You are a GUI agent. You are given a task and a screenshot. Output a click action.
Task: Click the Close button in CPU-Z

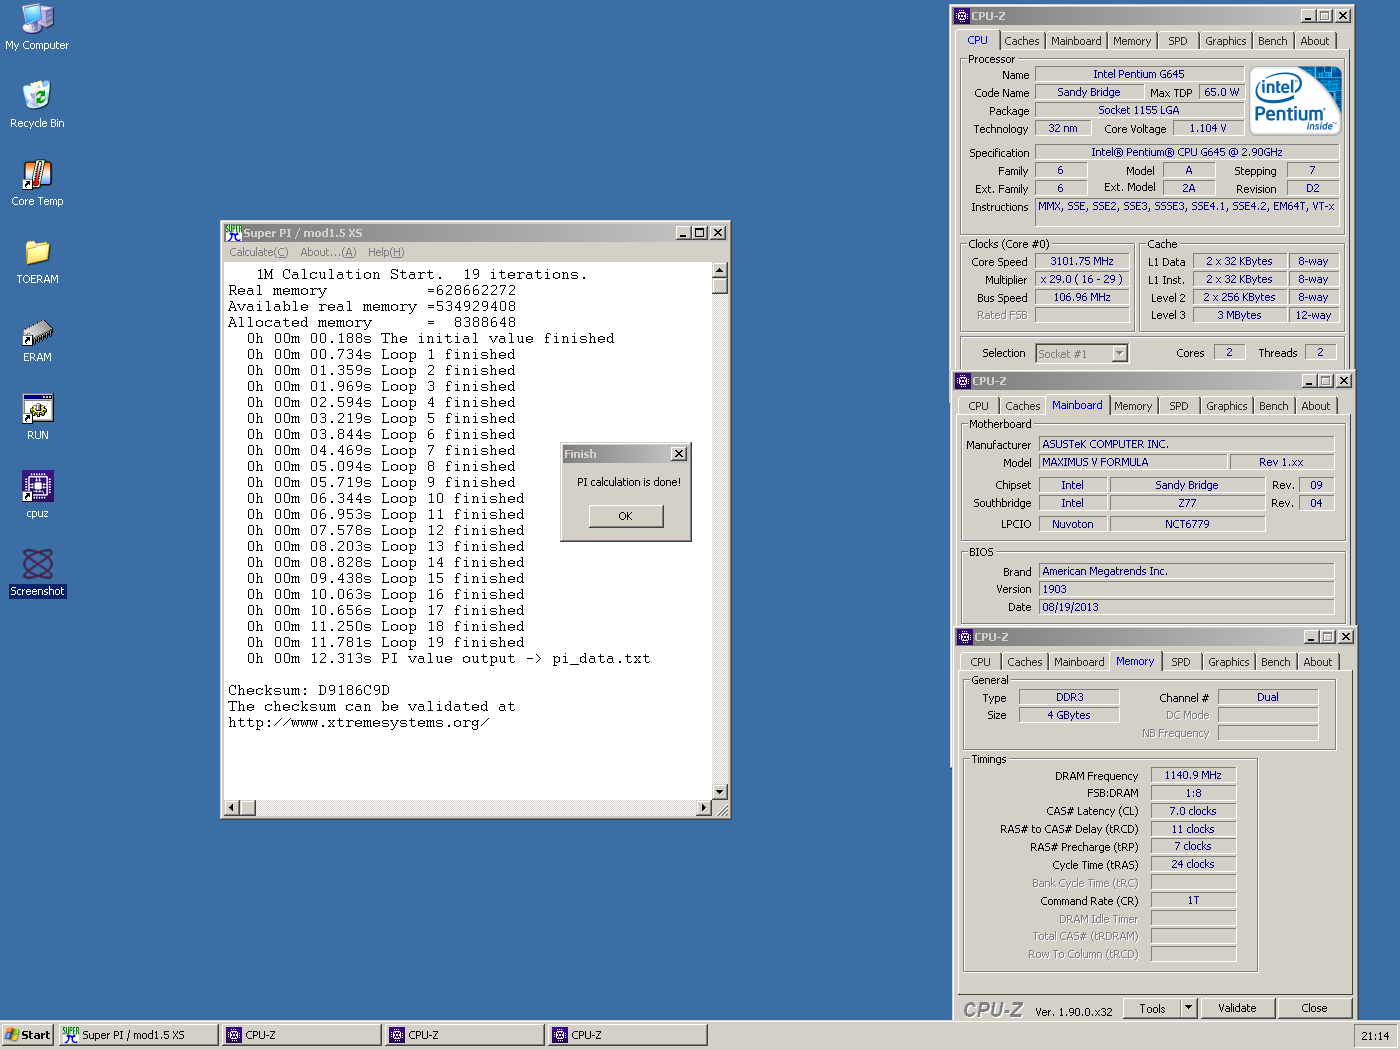1314,1008
